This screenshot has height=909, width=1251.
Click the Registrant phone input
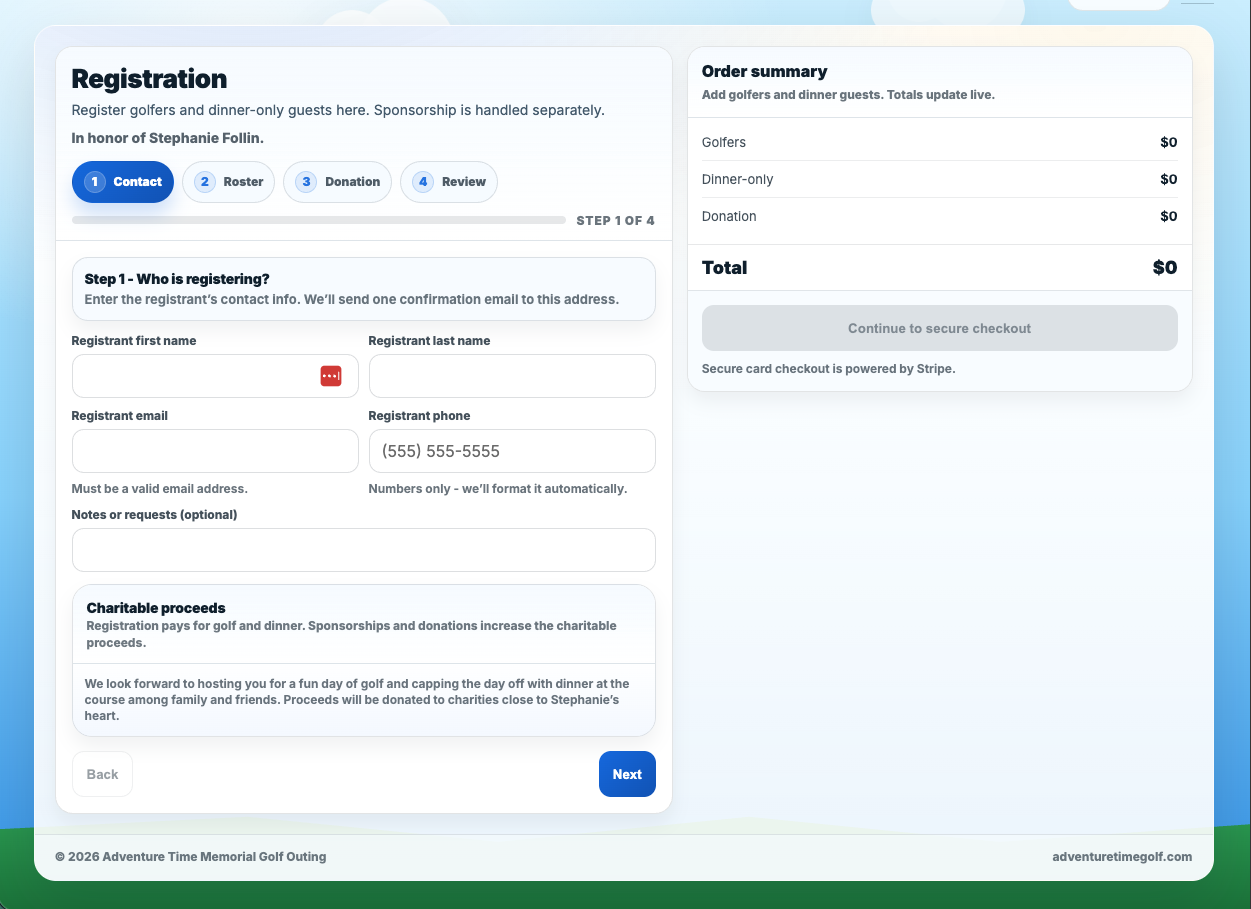[511, 451]
